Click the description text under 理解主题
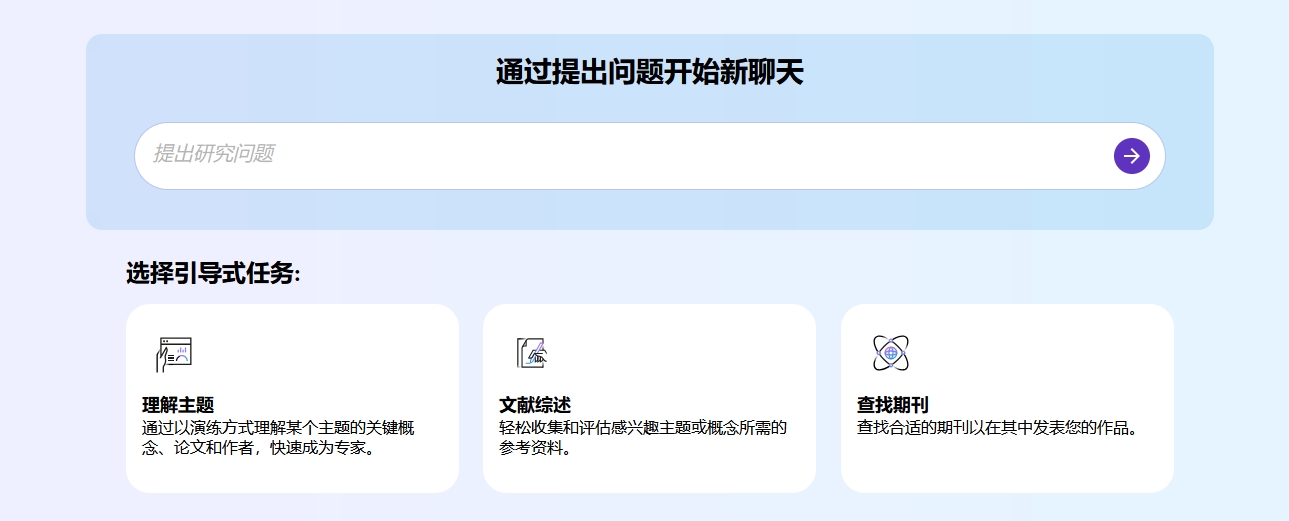1289x521 pixels. click(x=278, y=438)
